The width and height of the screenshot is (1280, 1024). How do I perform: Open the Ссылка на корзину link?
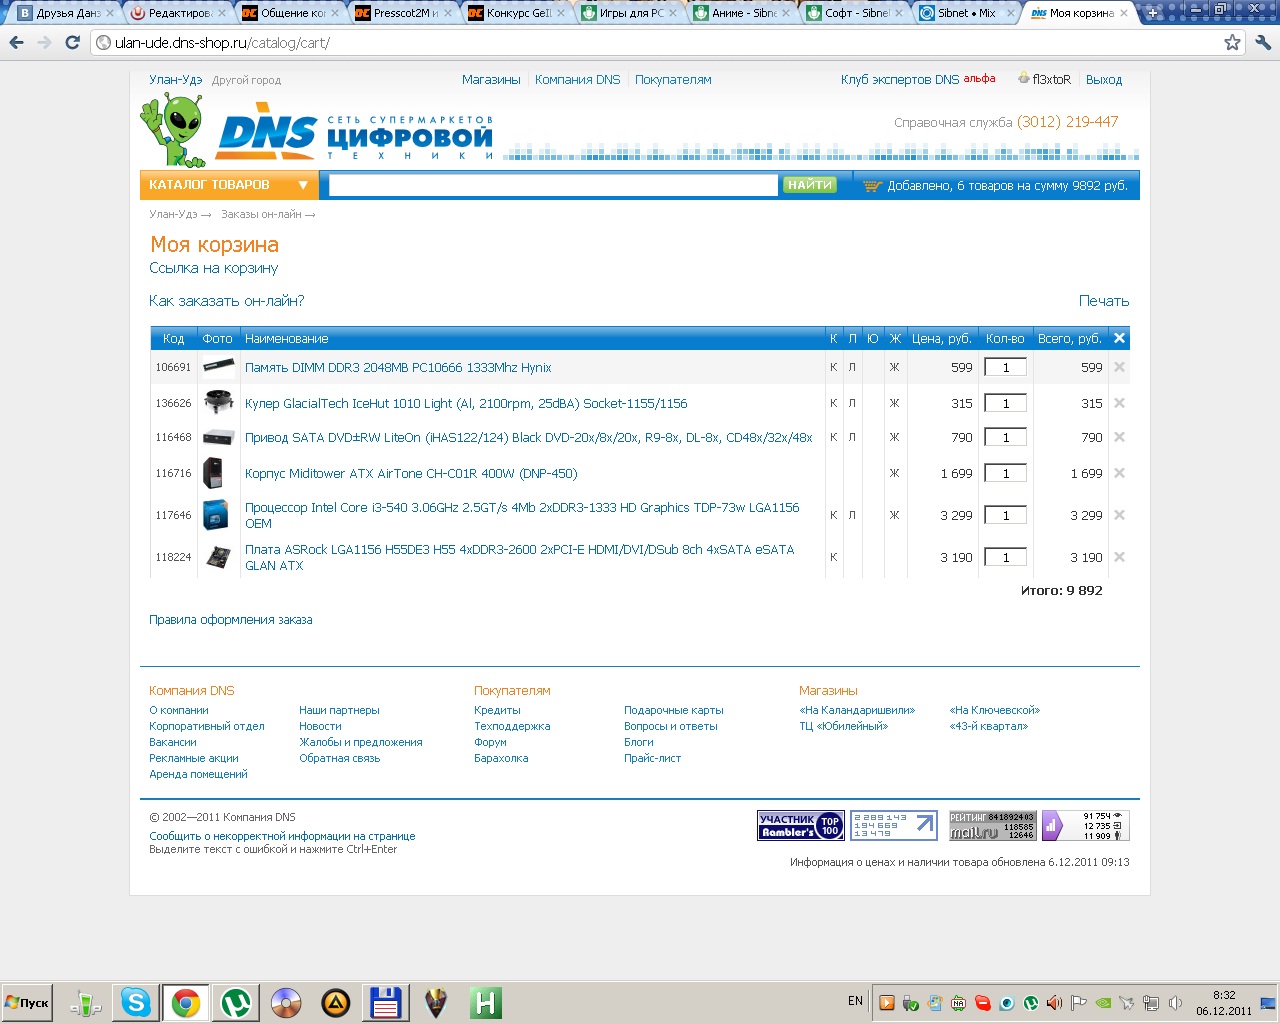pyautogui.click(x=214, y=268)
